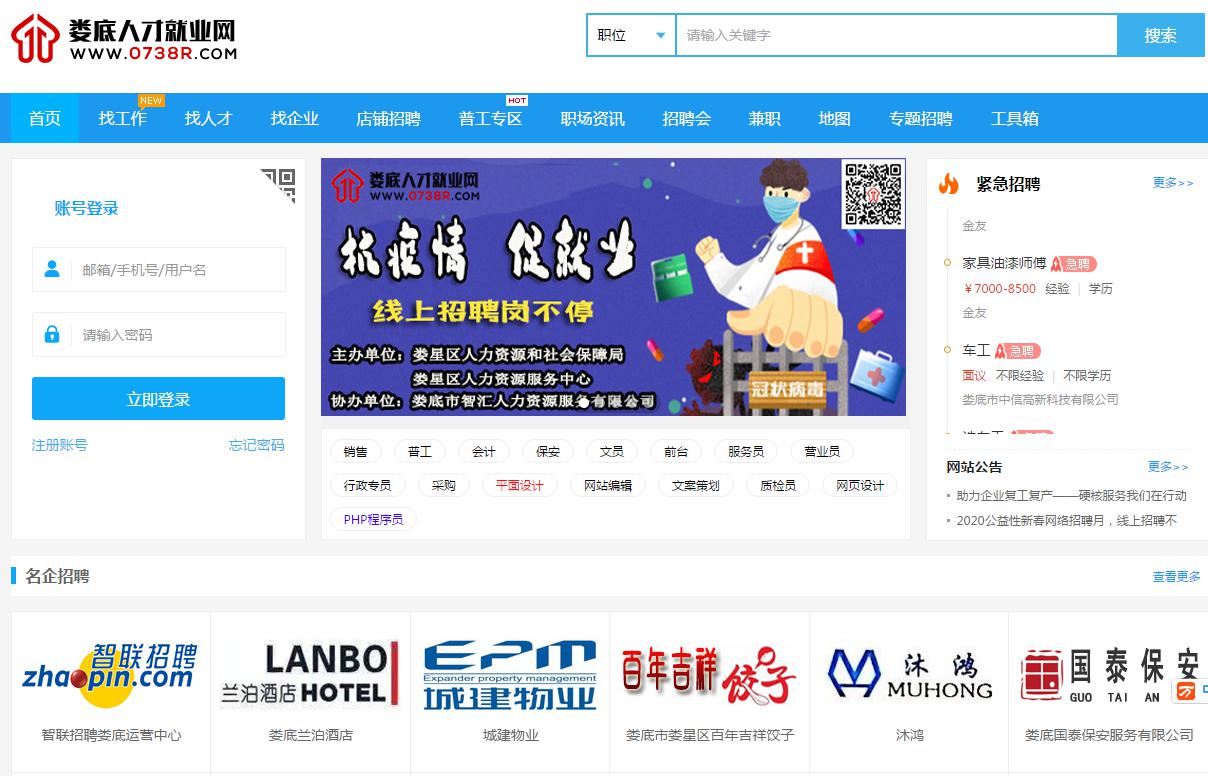Select the 兼职 menu item

[x=764, y=118]
